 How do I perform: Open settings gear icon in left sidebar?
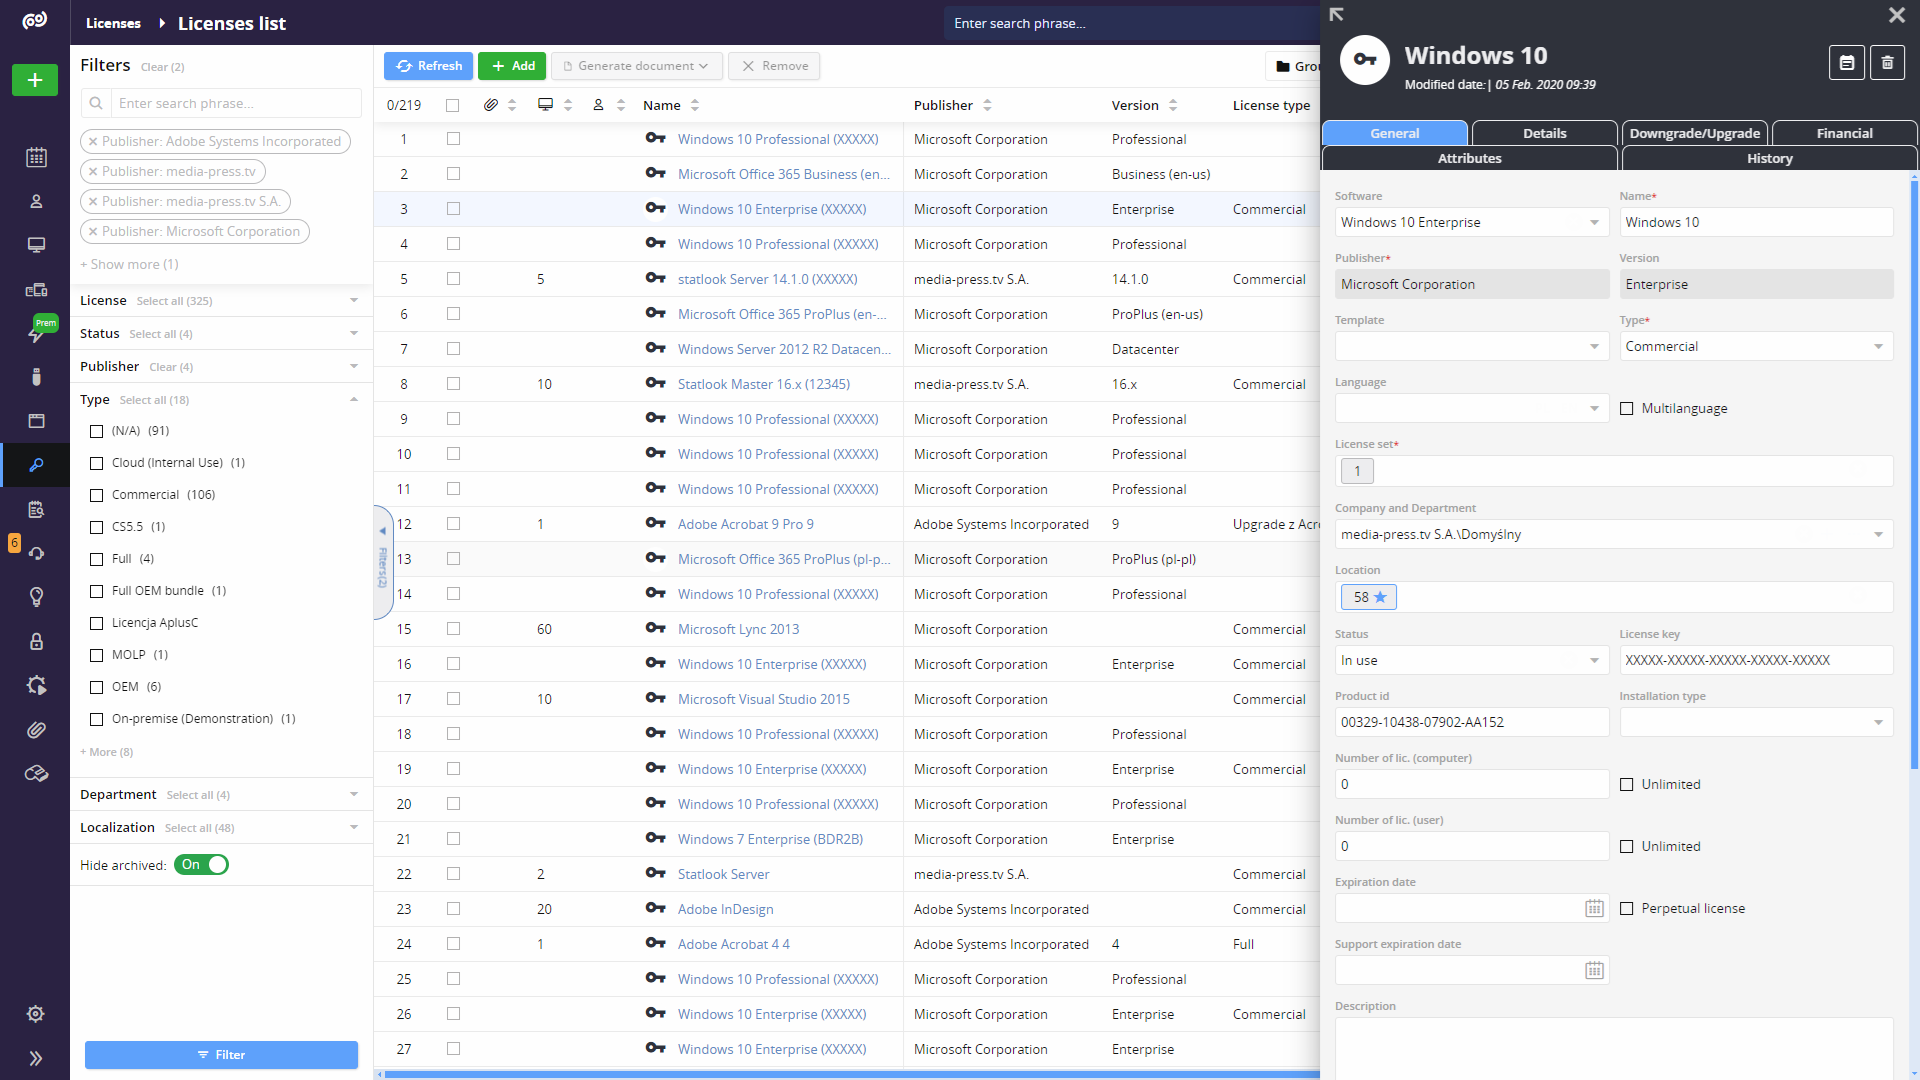click(x=36, y=1014)
